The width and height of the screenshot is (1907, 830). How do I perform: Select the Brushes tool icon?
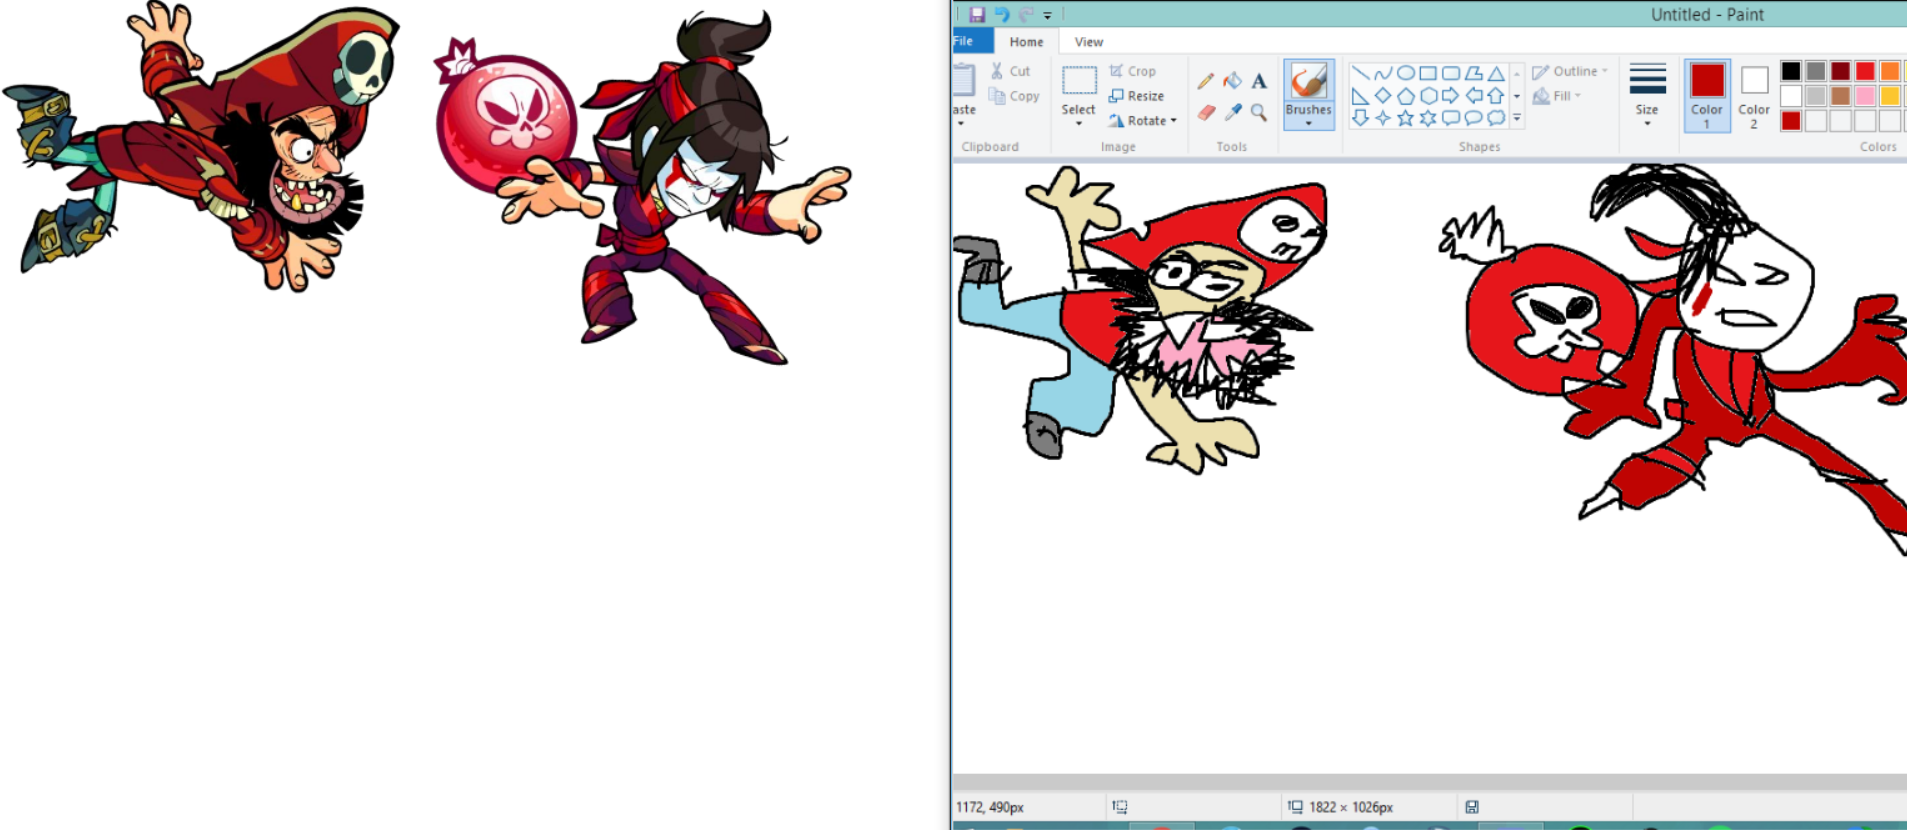pyautogui.click(x=1309, y=80)
